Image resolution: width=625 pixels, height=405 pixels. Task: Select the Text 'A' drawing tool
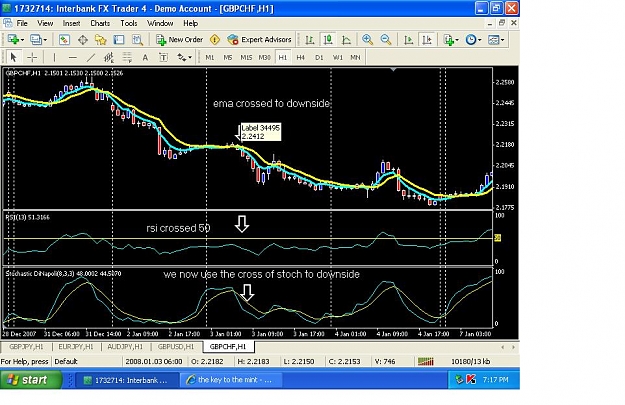tap(145, 57)
